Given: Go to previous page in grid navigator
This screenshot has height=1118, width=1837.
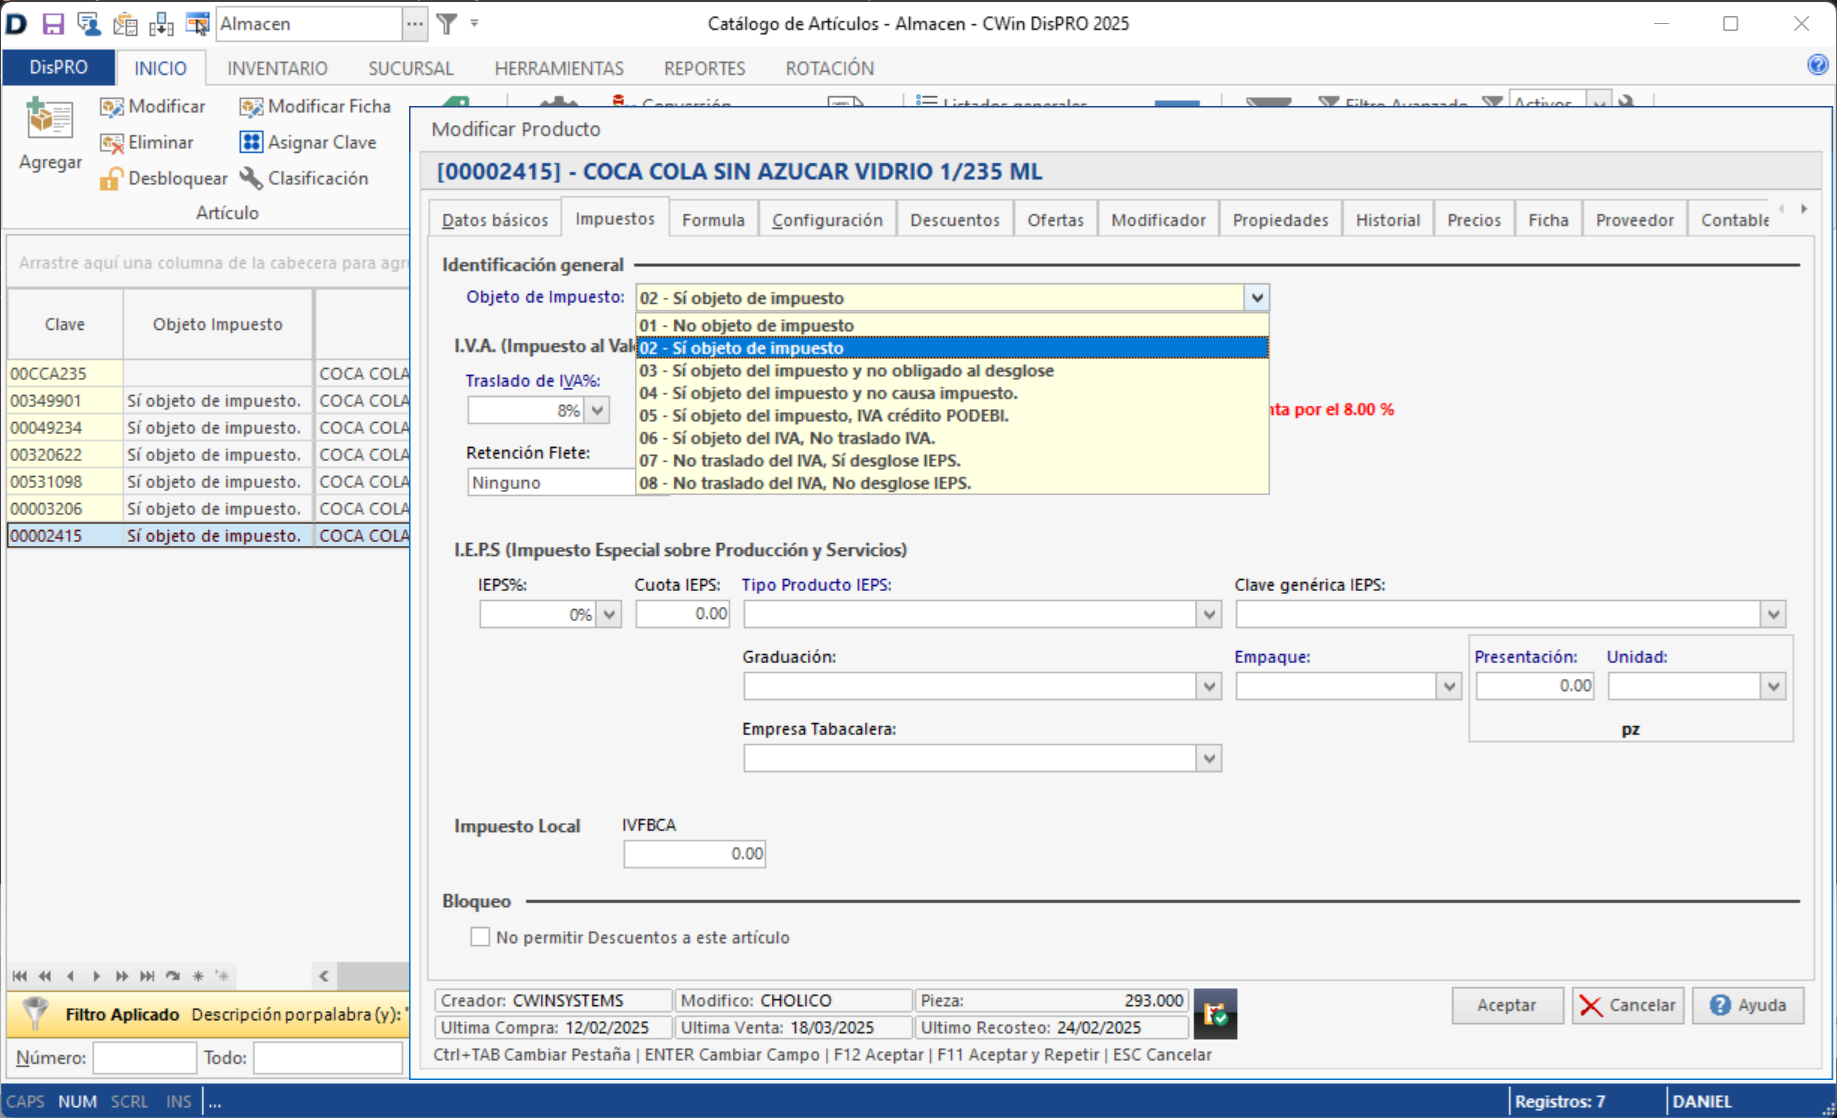Looking at the screenshot, I should click(45, 976).
